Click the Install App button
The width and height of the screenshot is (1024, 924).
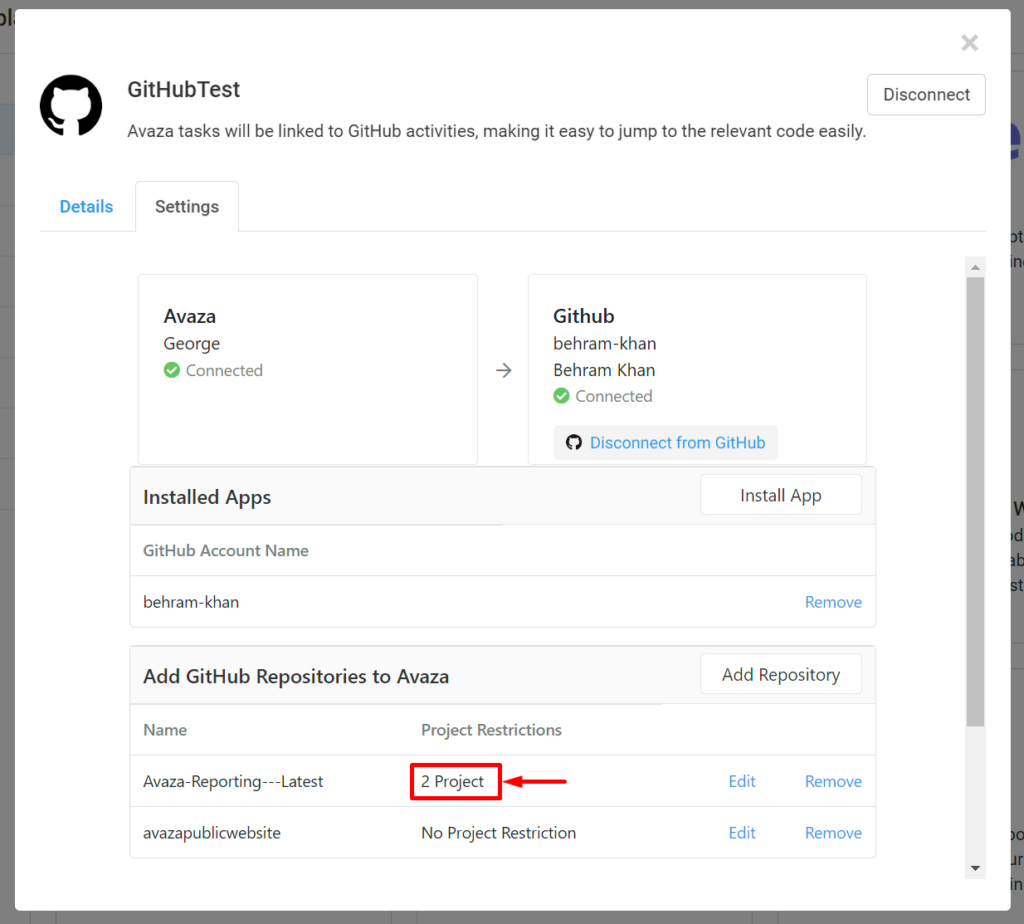pos(780,495)
